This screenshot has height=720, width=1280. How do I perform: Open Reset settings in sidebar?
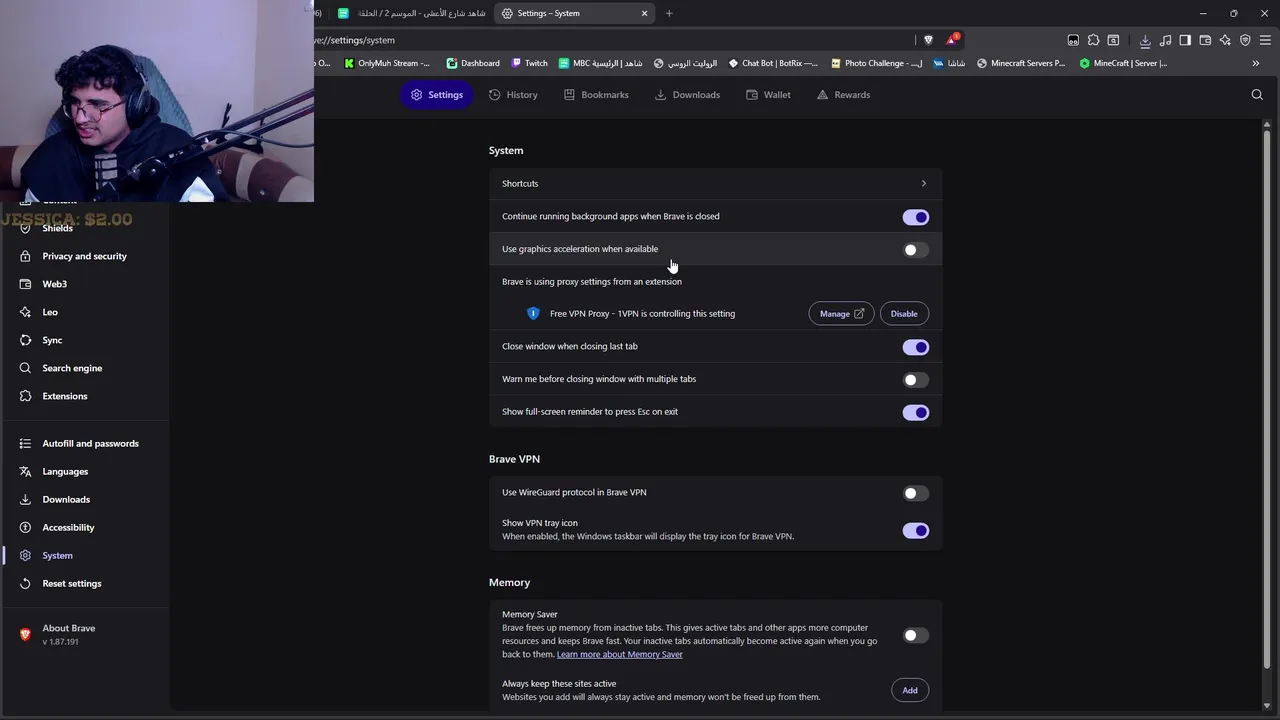(x=72, y=583)
